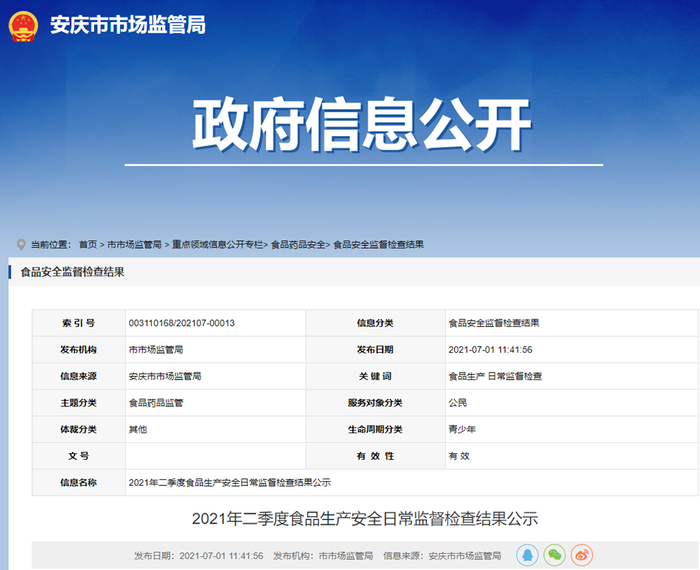
Task: Click 发布机构 value 市市场监管局
Action: point(156,349)
